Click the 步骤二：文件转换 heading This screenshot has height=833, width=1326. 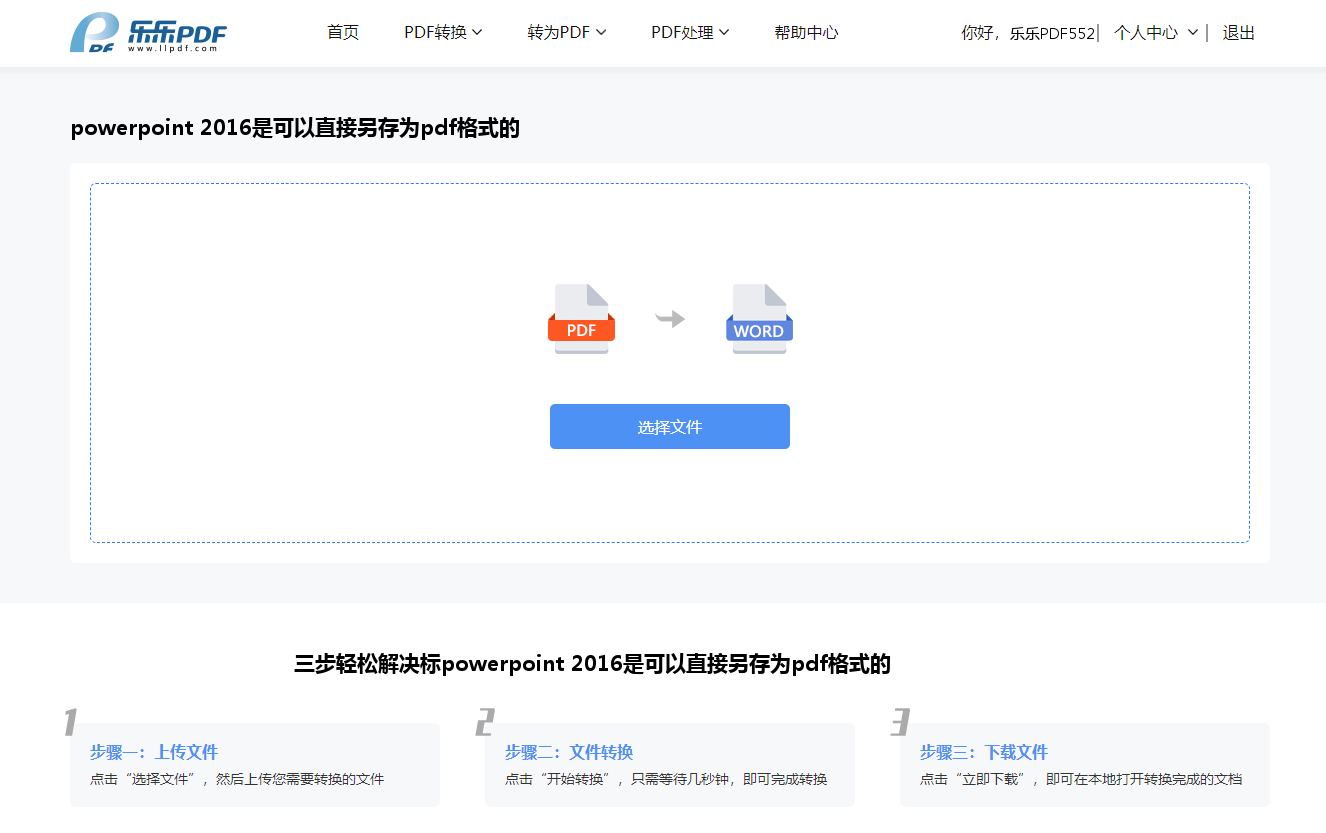569,752
